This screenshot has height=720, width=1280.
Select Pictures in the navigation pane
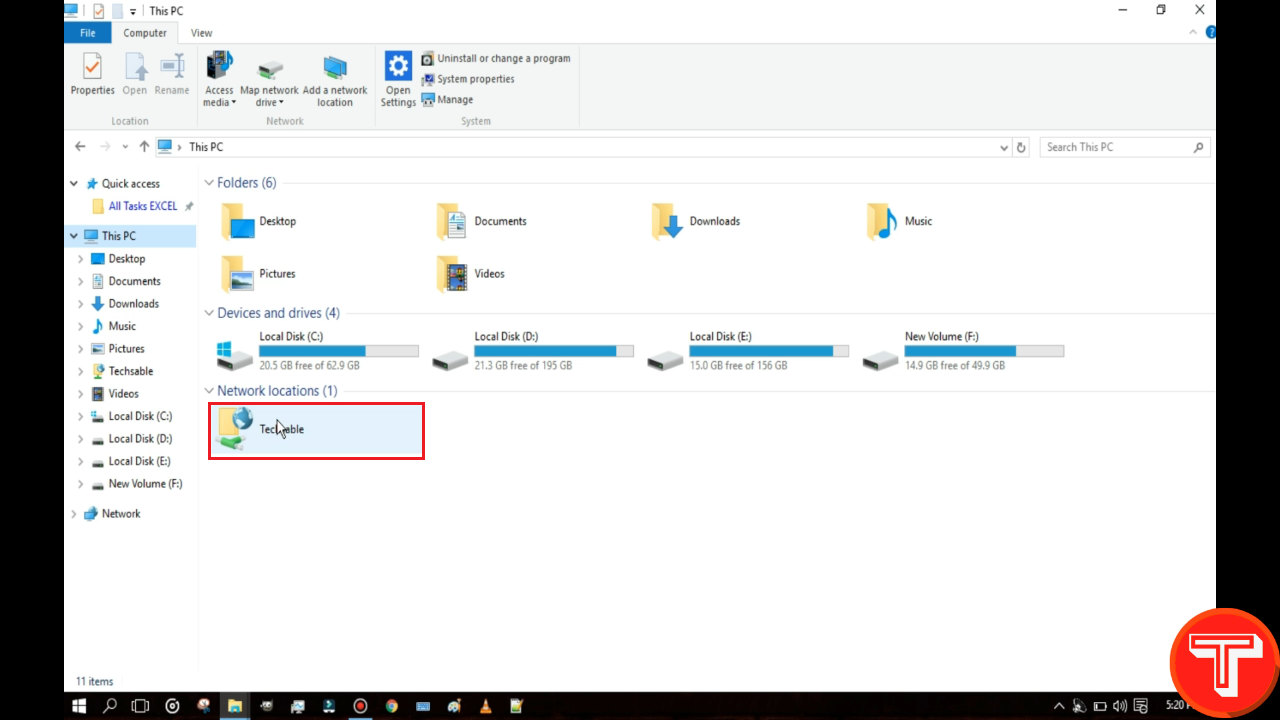tap(126, 349)
